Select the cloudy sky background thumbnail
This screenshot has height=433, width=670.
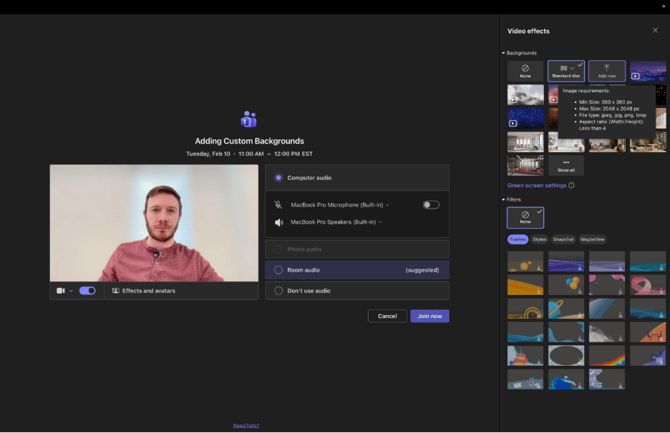pos(525,94)
